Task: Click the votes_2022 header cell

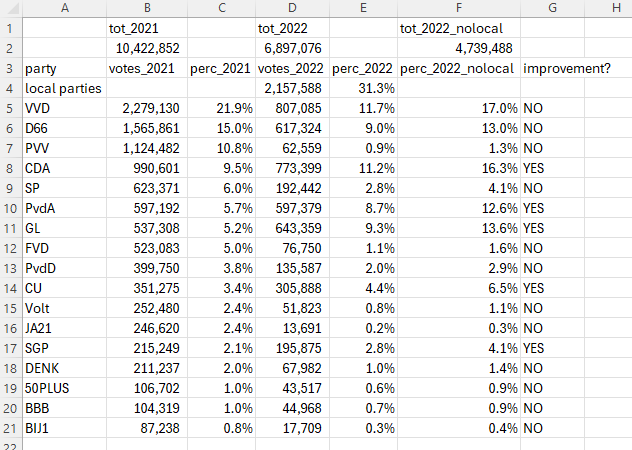Action: (x=293, y=69)
